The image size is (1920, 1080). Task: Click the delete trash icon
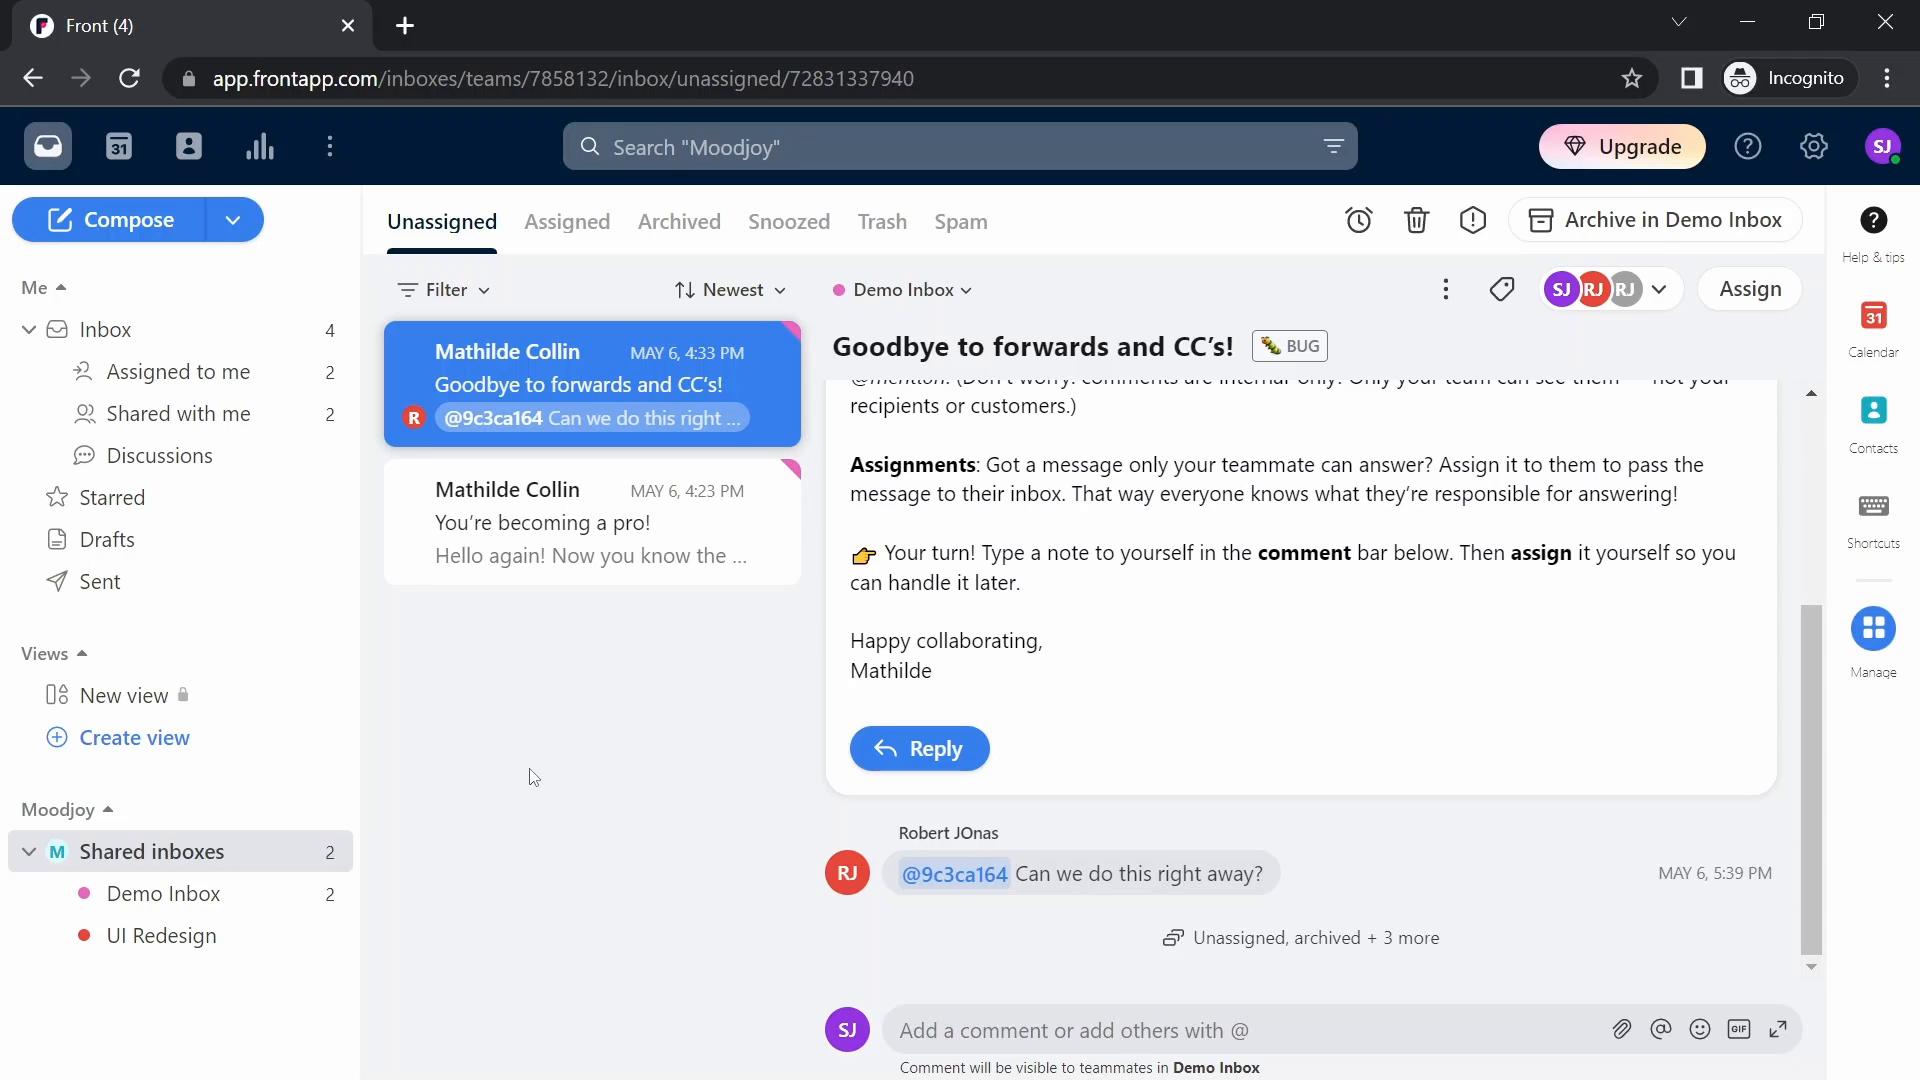coord(1416,220)
